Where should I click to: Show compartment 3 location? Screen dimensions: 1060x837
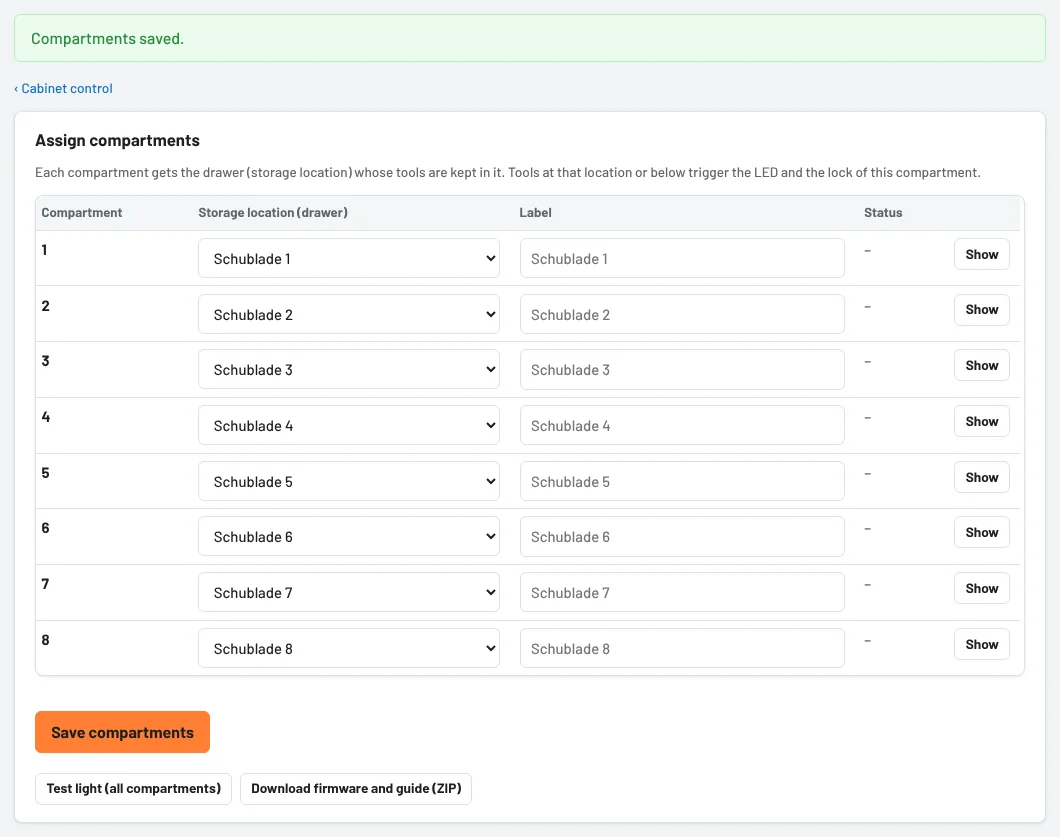pos(982,366)
